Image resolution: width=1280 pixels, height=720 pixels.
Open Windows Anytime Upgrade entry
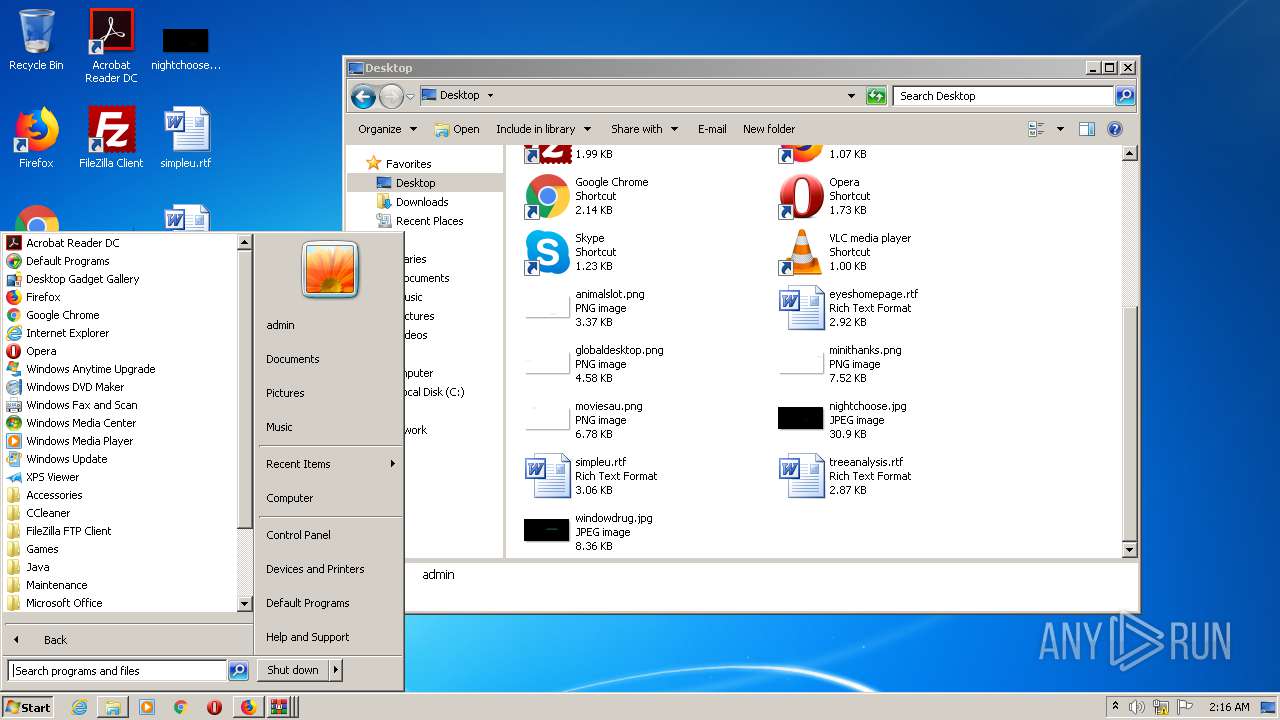point(90,369)
